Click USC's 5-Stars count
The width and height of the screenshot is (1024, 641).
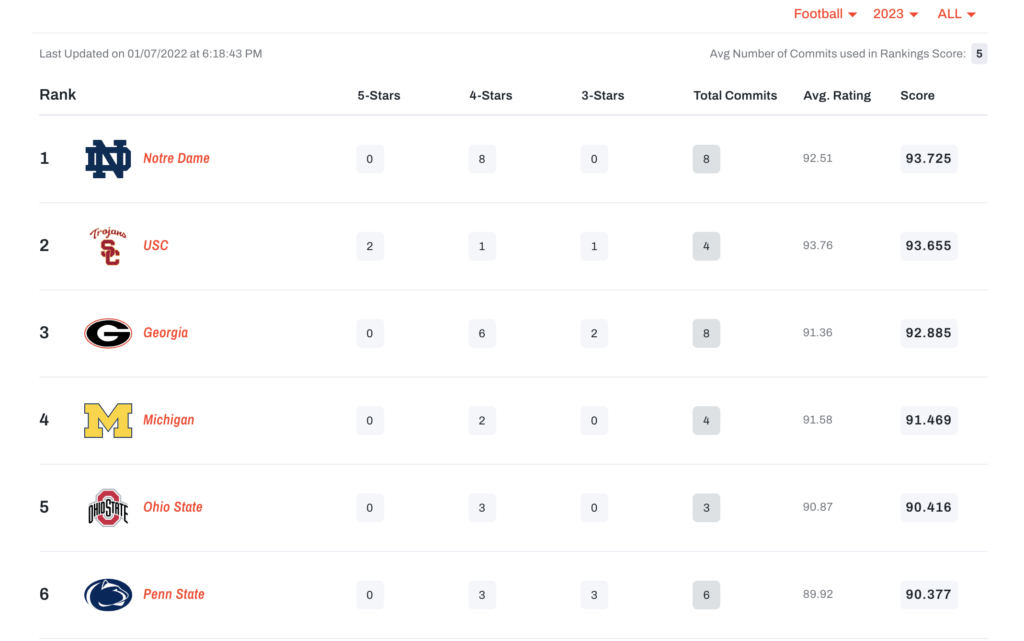[x=370, y=246]
